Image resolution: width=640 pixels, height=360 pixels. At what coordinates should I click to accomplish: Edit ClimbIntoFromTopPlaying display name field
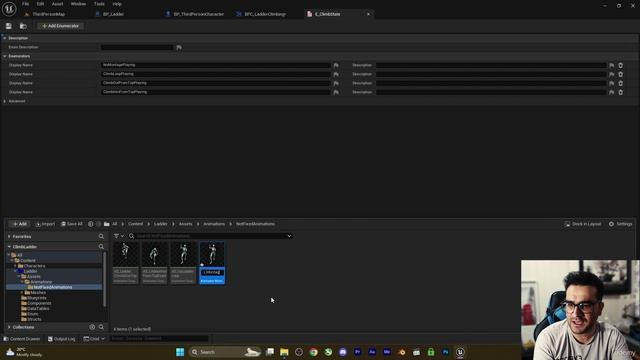216,92
